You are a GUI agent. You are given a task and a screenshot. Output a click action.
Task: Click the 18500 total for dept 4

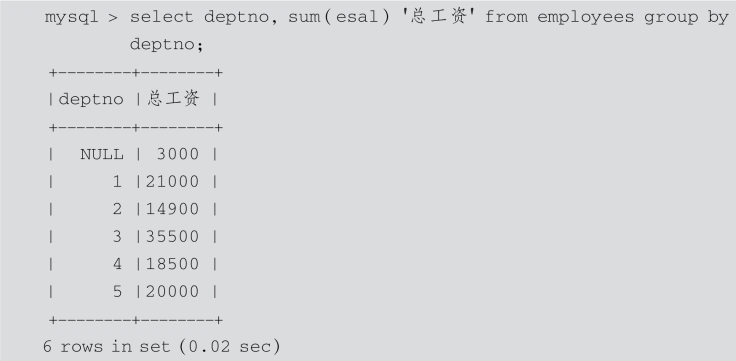[x=172, y=264]
